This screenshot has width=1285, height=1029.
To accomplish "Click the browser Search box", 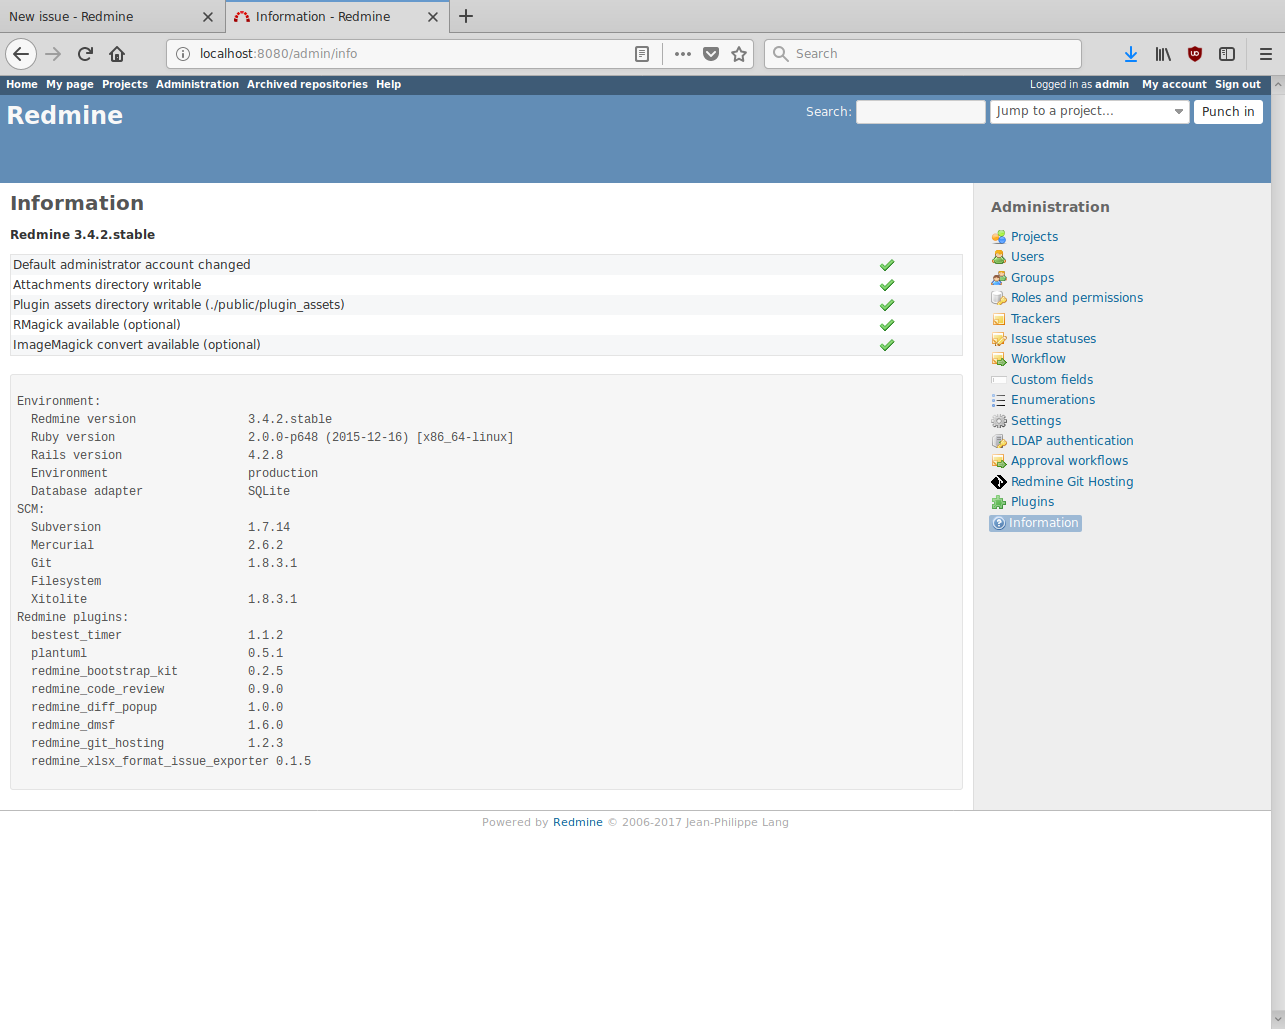I will [923, 54].
